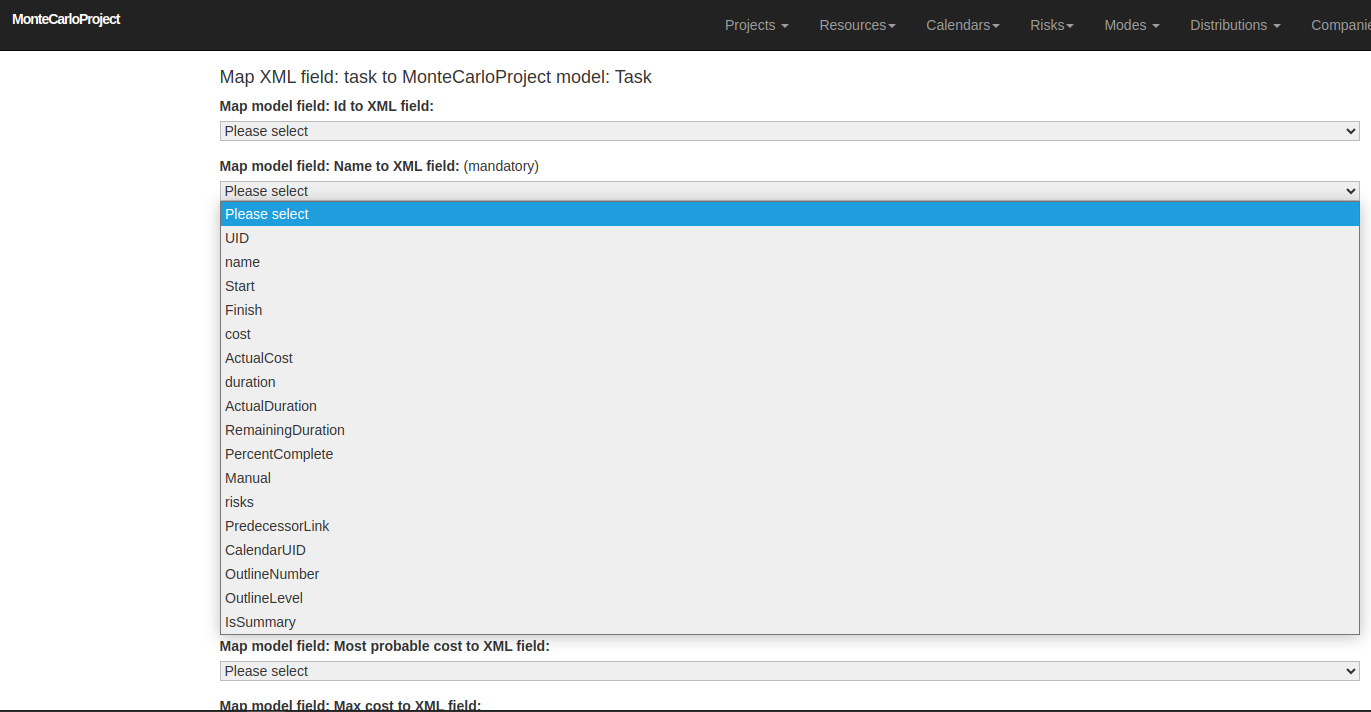Open the Projects navigation dropdown
Image resolution: width=1371 pixels, height=712 pixels.
click(755, 25)
